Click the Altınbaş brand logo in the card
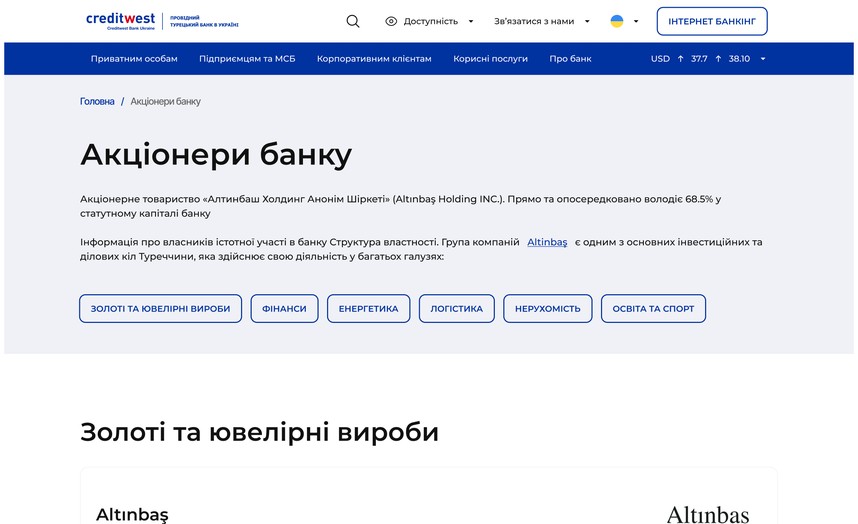Image resolution: width=858 pixels, height=524 pixels. [708, 515]
